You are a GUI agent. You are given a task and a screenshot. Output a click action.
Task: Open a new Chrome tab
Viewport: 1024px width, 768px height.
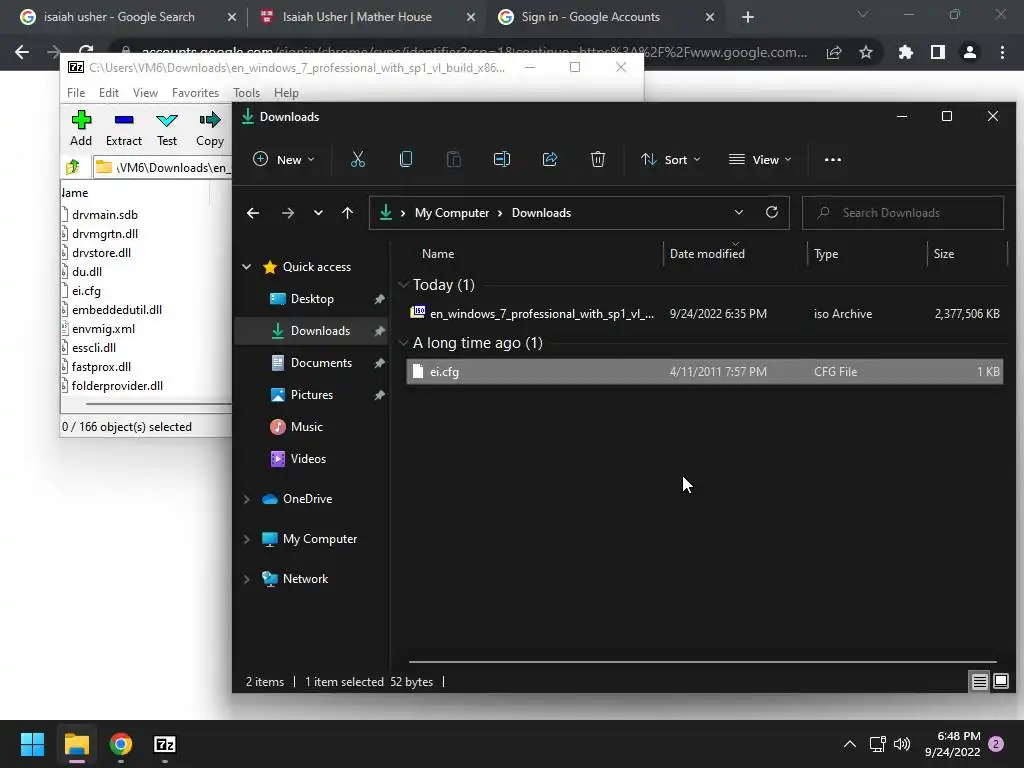coord(748,17)
